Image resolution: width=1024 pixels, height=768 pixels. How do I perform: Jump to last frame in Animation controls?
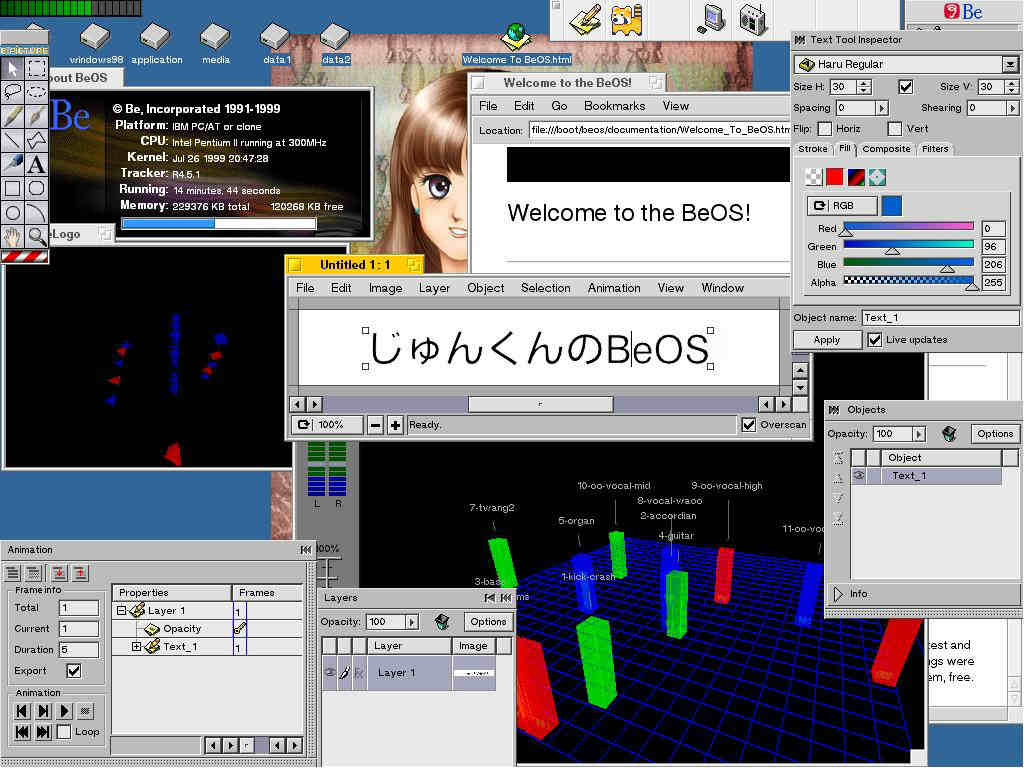(43, 731)
